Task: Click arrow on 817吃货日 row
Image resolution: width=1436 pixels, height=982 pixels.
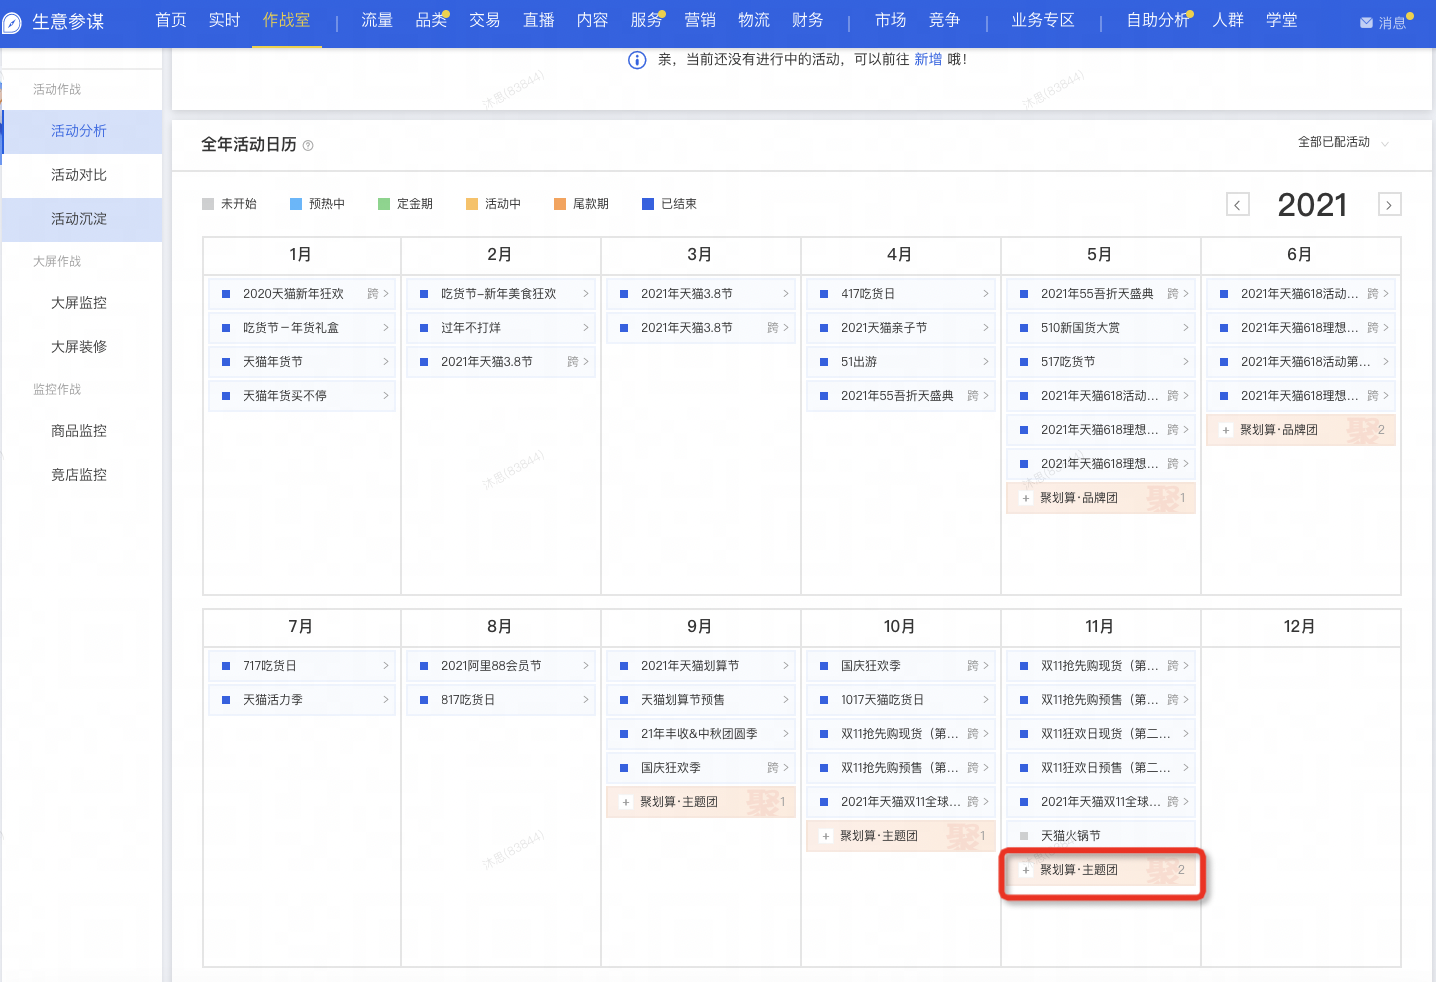Action: (586, 700)
